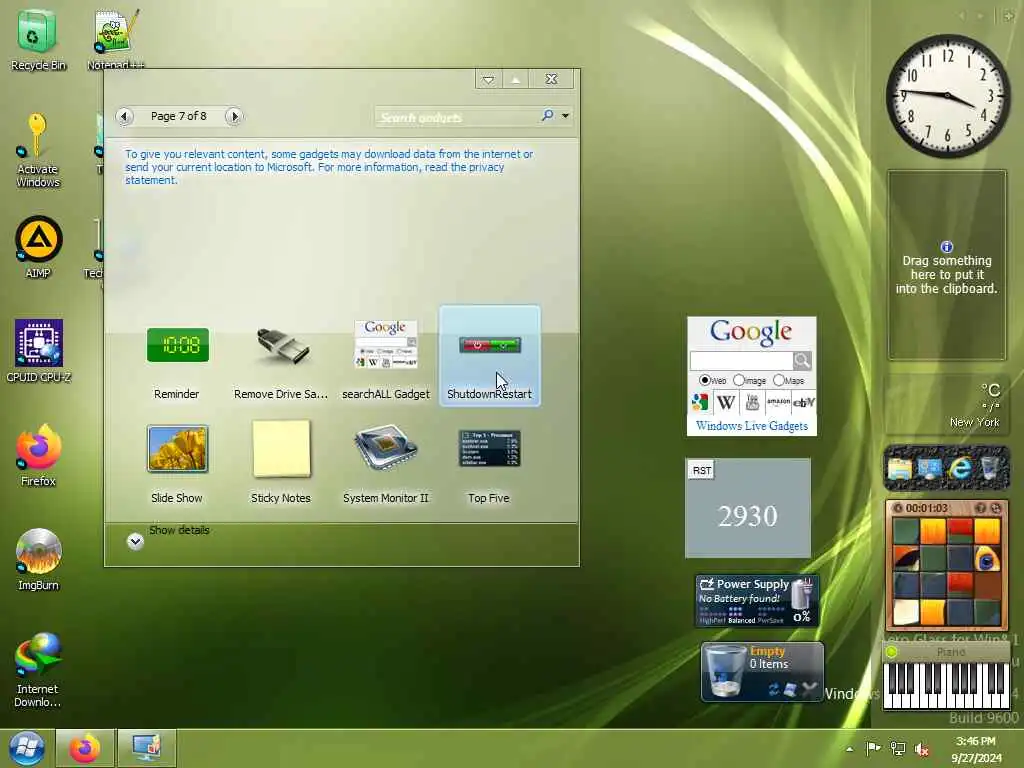Image resolution: width=1024 pixels, height=768 pixels.
Task: Open the gallery window menu down-arrow button
Action: (x=488, y=79)
